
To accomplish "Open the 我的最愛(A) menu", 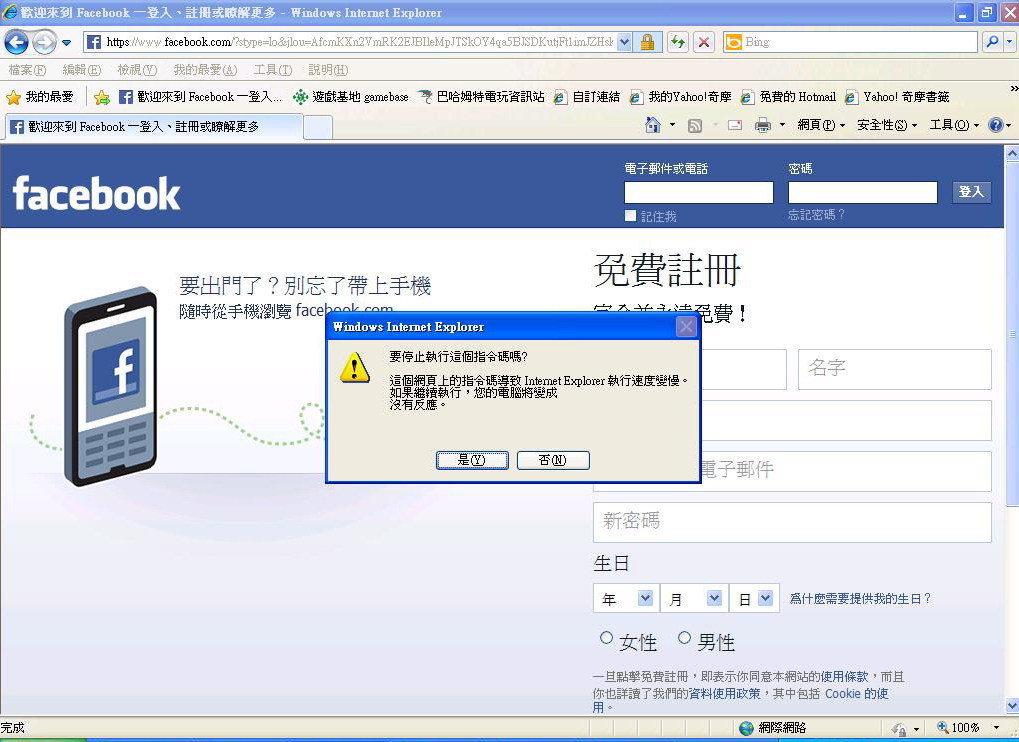I will 205,70.
